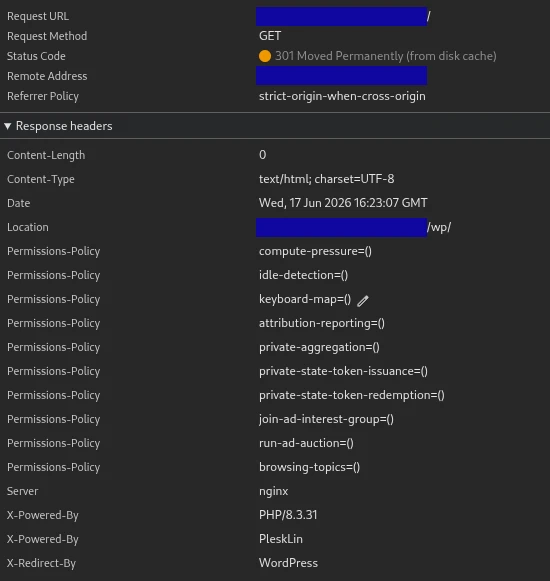Select the private-state-token-redemption=() value
The width and height of the screenshot is (550, 581).
tap(351, 395)
